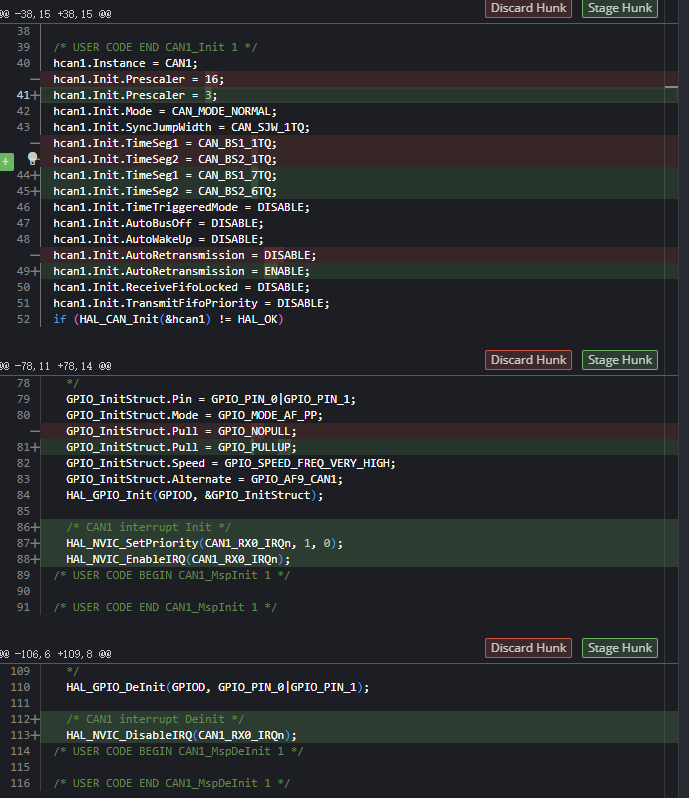The height and width of the screenshot is (798, 689).
Task: Stage the hunk with GPIO_PULLUP change
Action: tap(619, 360)
